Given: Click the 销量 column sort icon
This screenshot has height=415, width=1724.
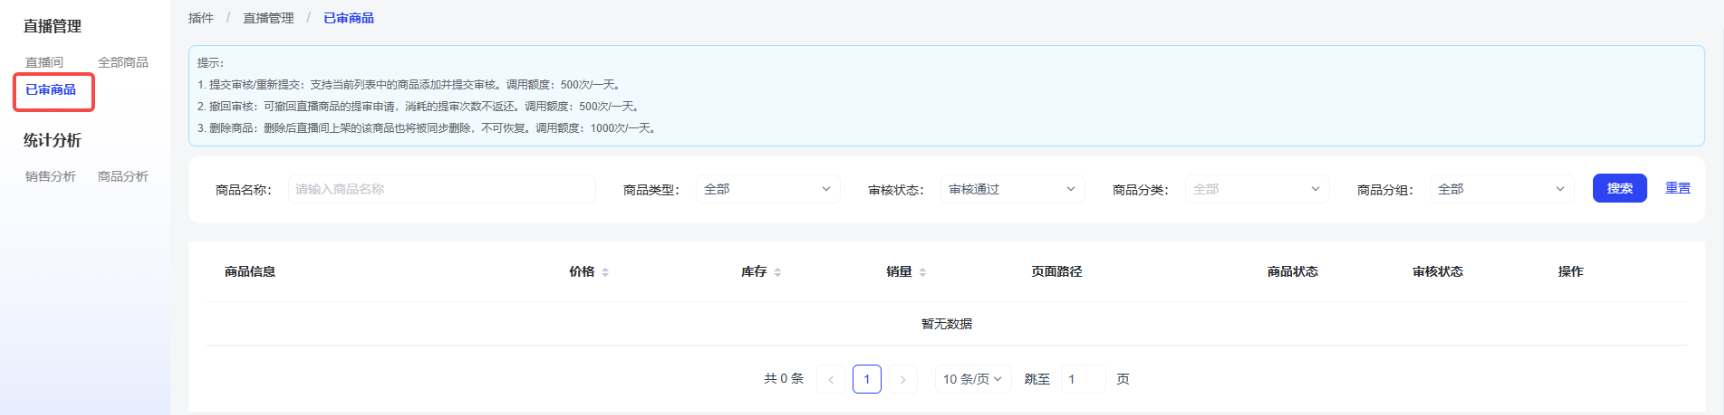Looking at the screenshot, I should coord(922,272).
